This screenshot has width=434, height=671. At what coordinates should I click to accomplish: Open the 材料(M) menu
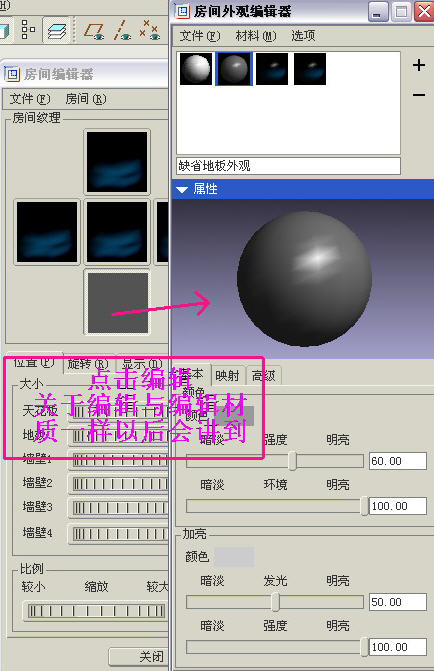[256, 36]
